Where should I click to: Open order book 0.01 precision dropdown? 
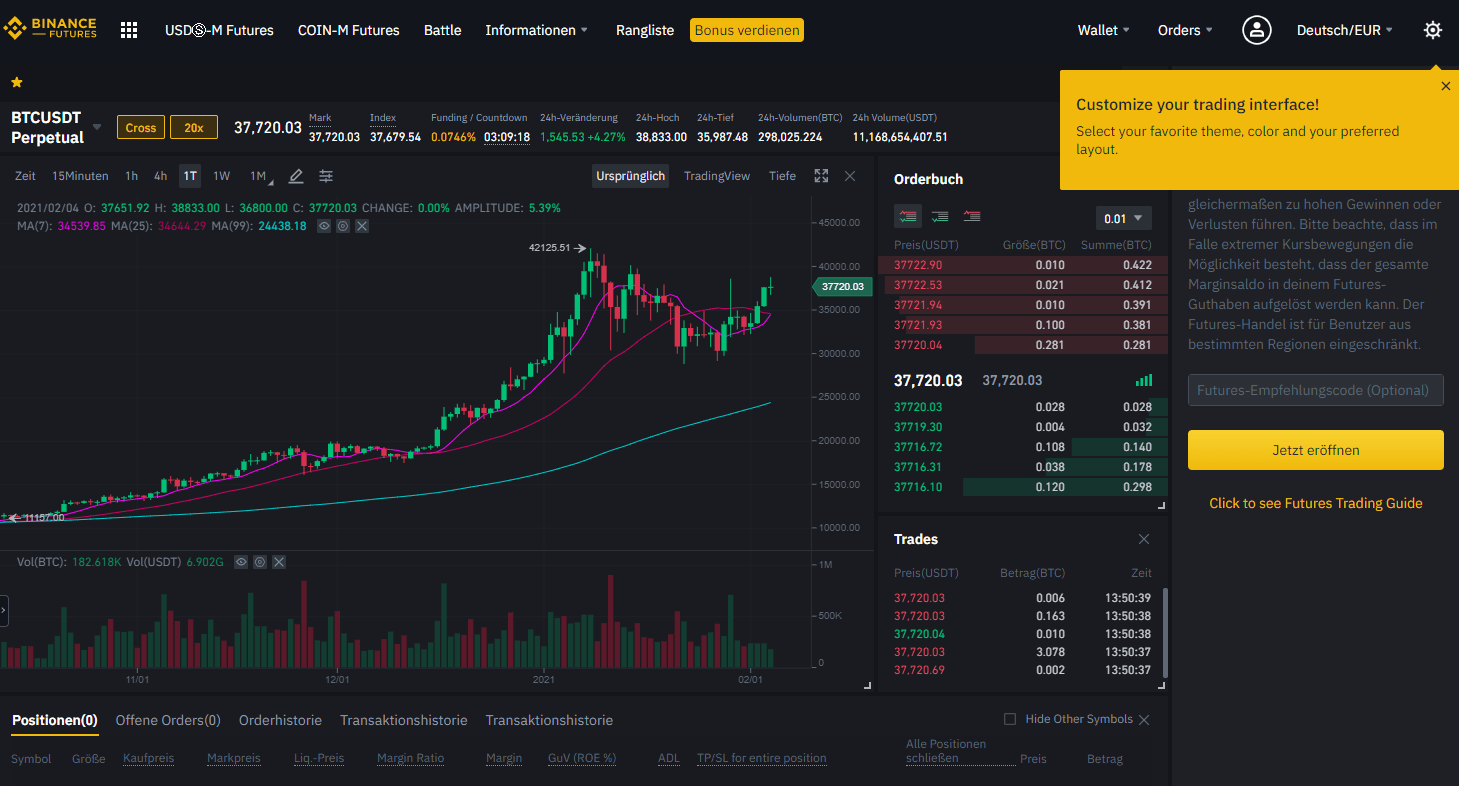(1124, 218)
